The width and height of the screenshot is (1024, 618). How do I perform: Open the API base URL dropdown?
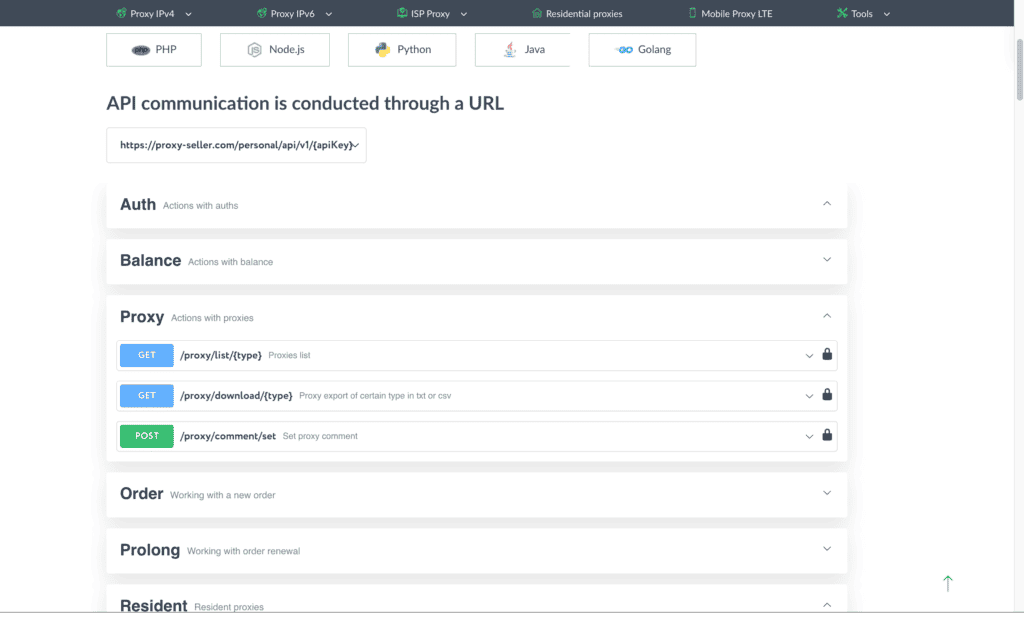236,145
